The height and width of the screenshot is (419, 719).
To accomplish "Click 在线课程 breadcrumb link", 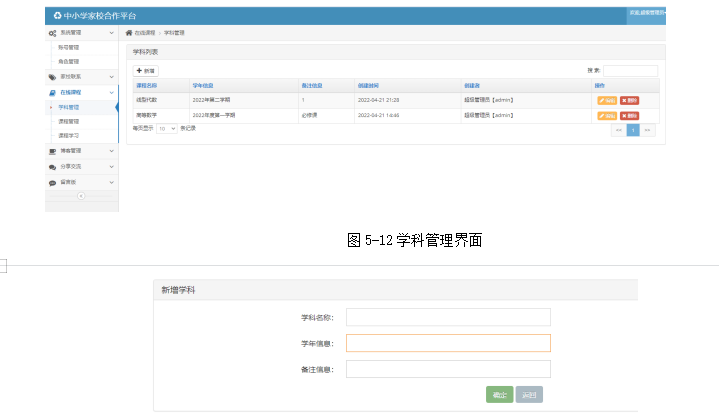I will coord(145,33).
